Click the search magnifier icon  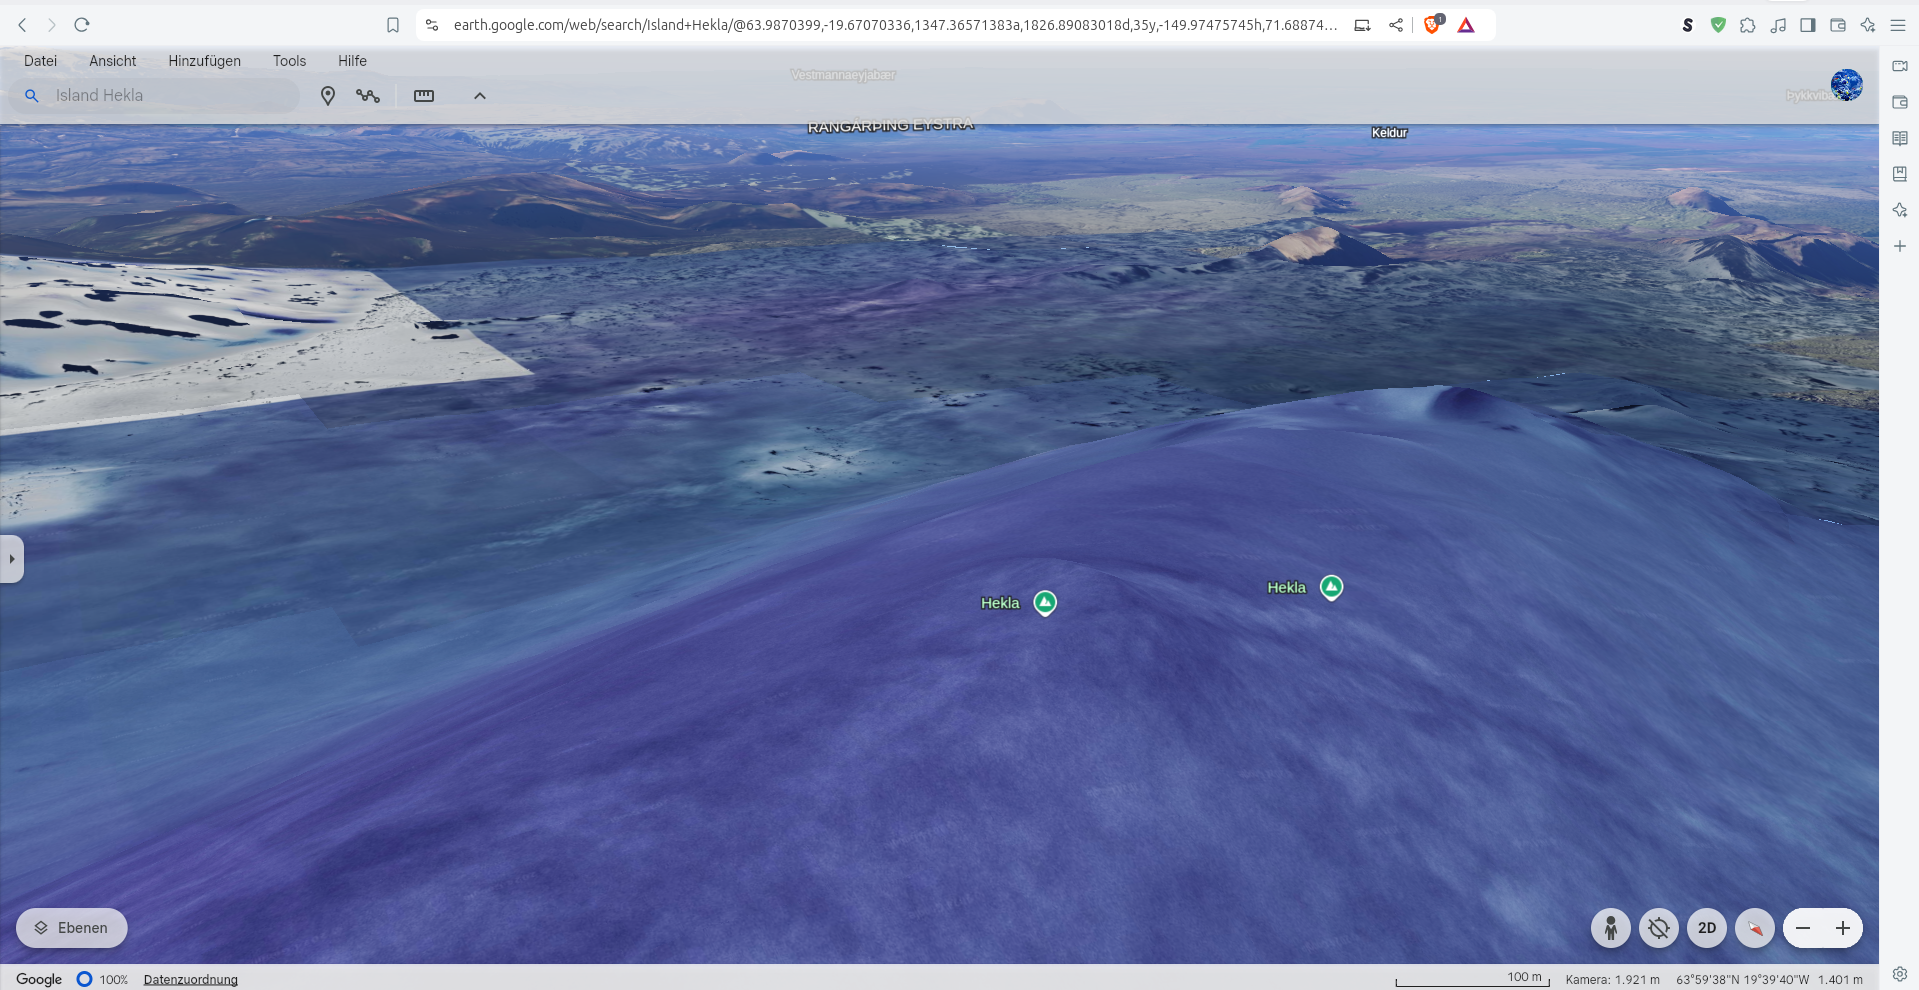click(x=32, y=96)
